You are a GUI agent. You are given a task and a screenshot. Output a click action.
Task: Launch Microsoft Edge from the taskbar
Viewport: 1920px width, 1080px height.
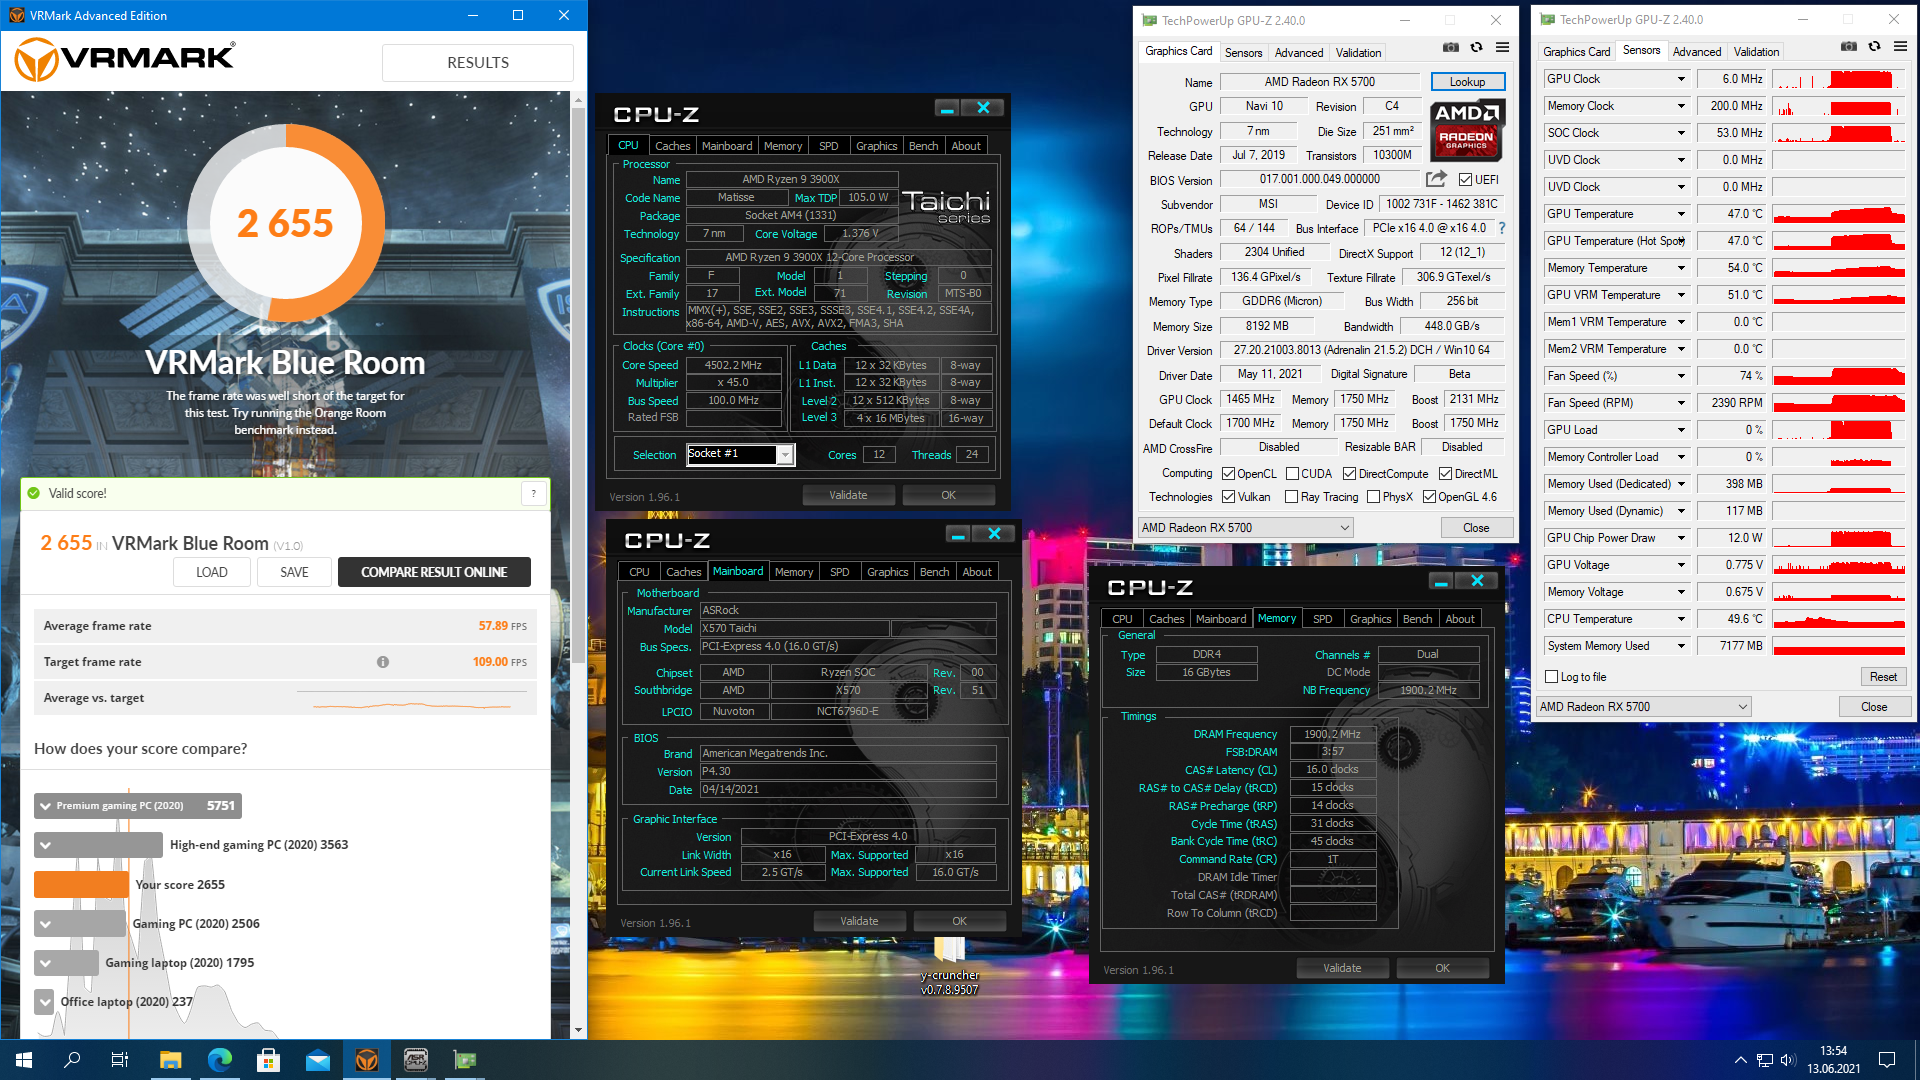[219, 1060]
